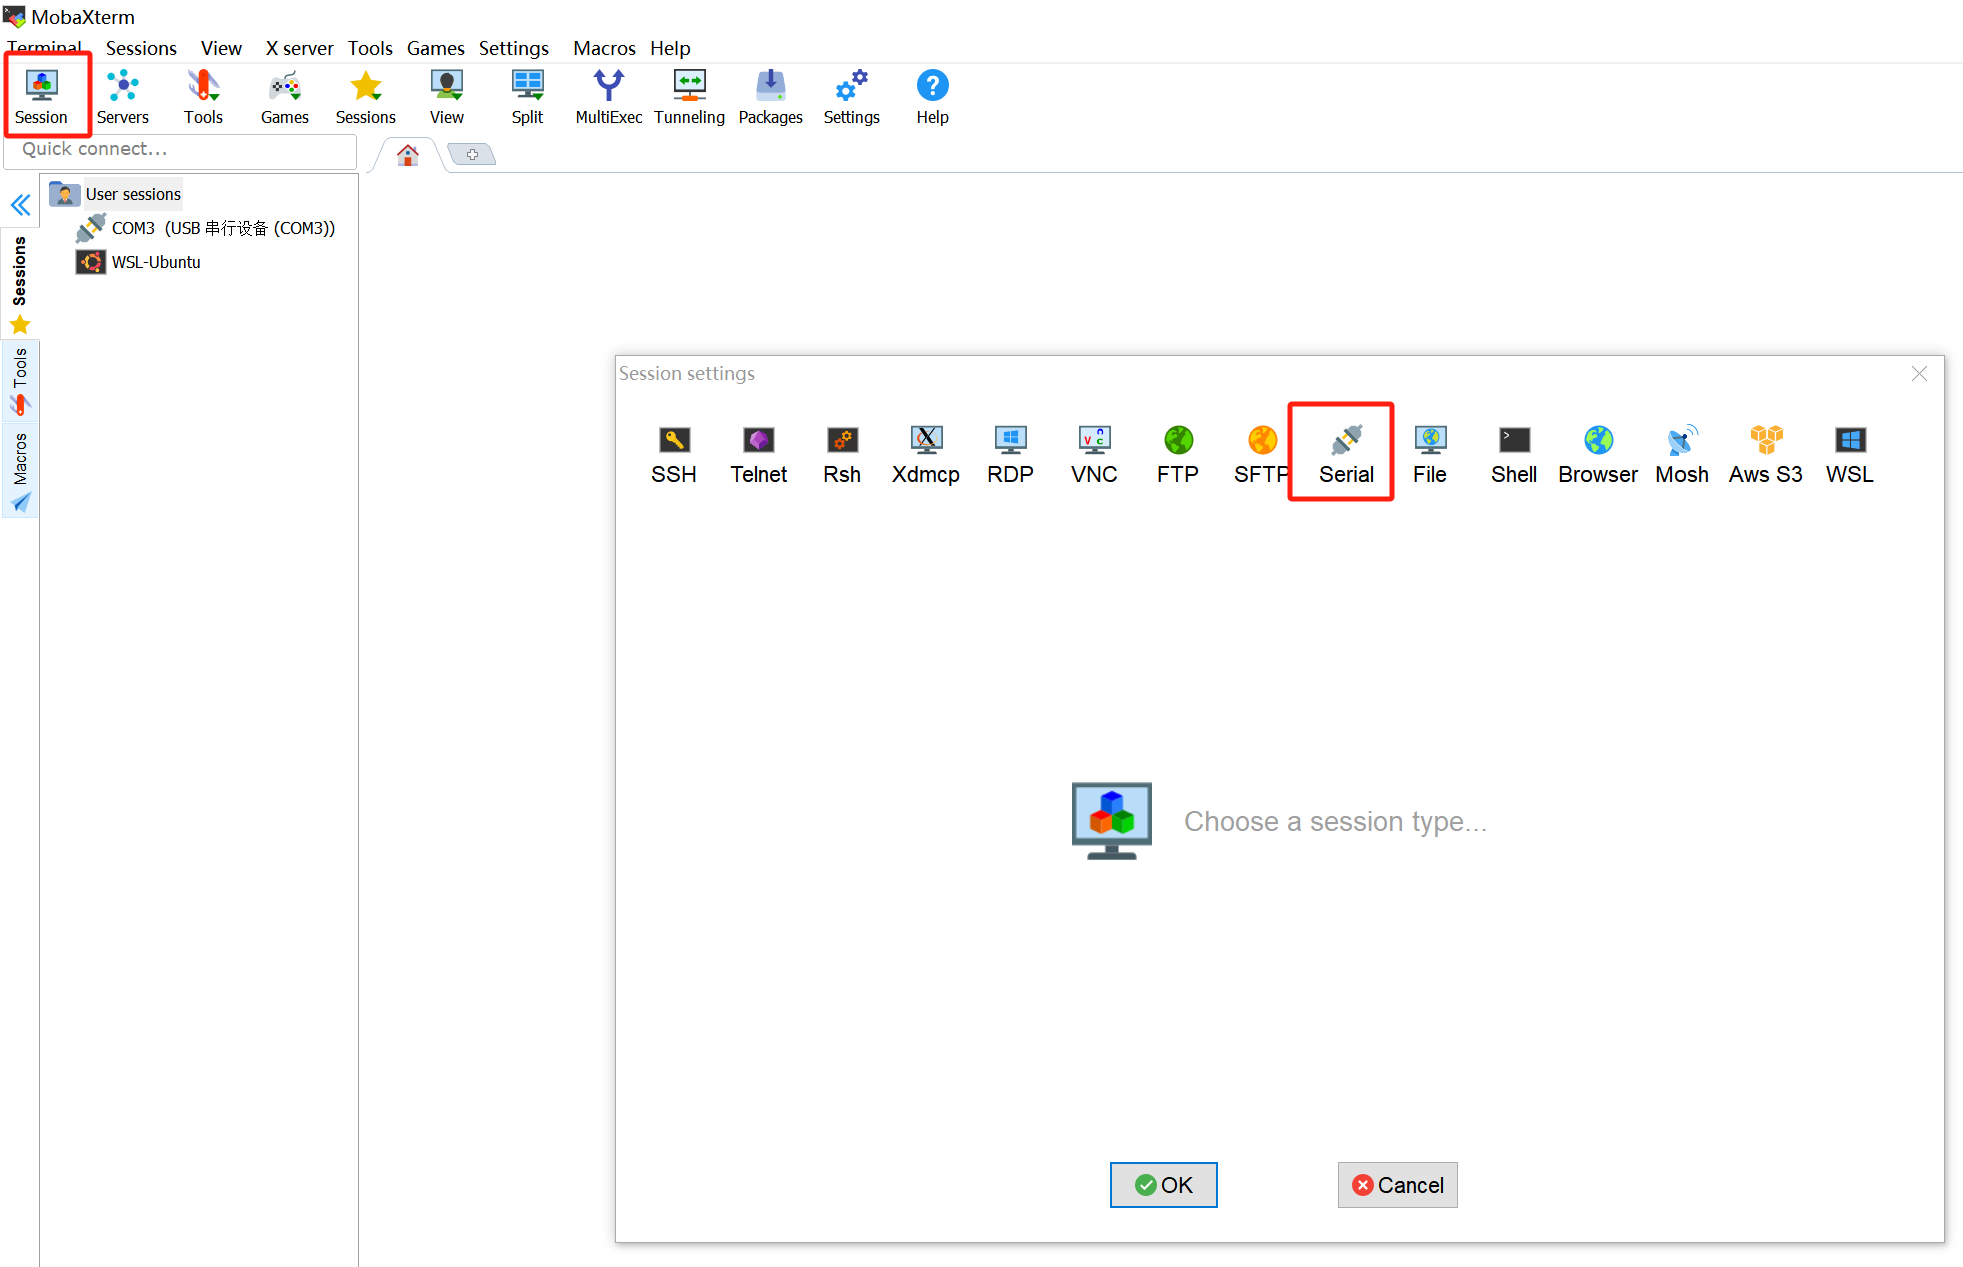Confirm with the OK button
The width and height of the screenshot is (1963, 1267).
coord(1164,1185)
